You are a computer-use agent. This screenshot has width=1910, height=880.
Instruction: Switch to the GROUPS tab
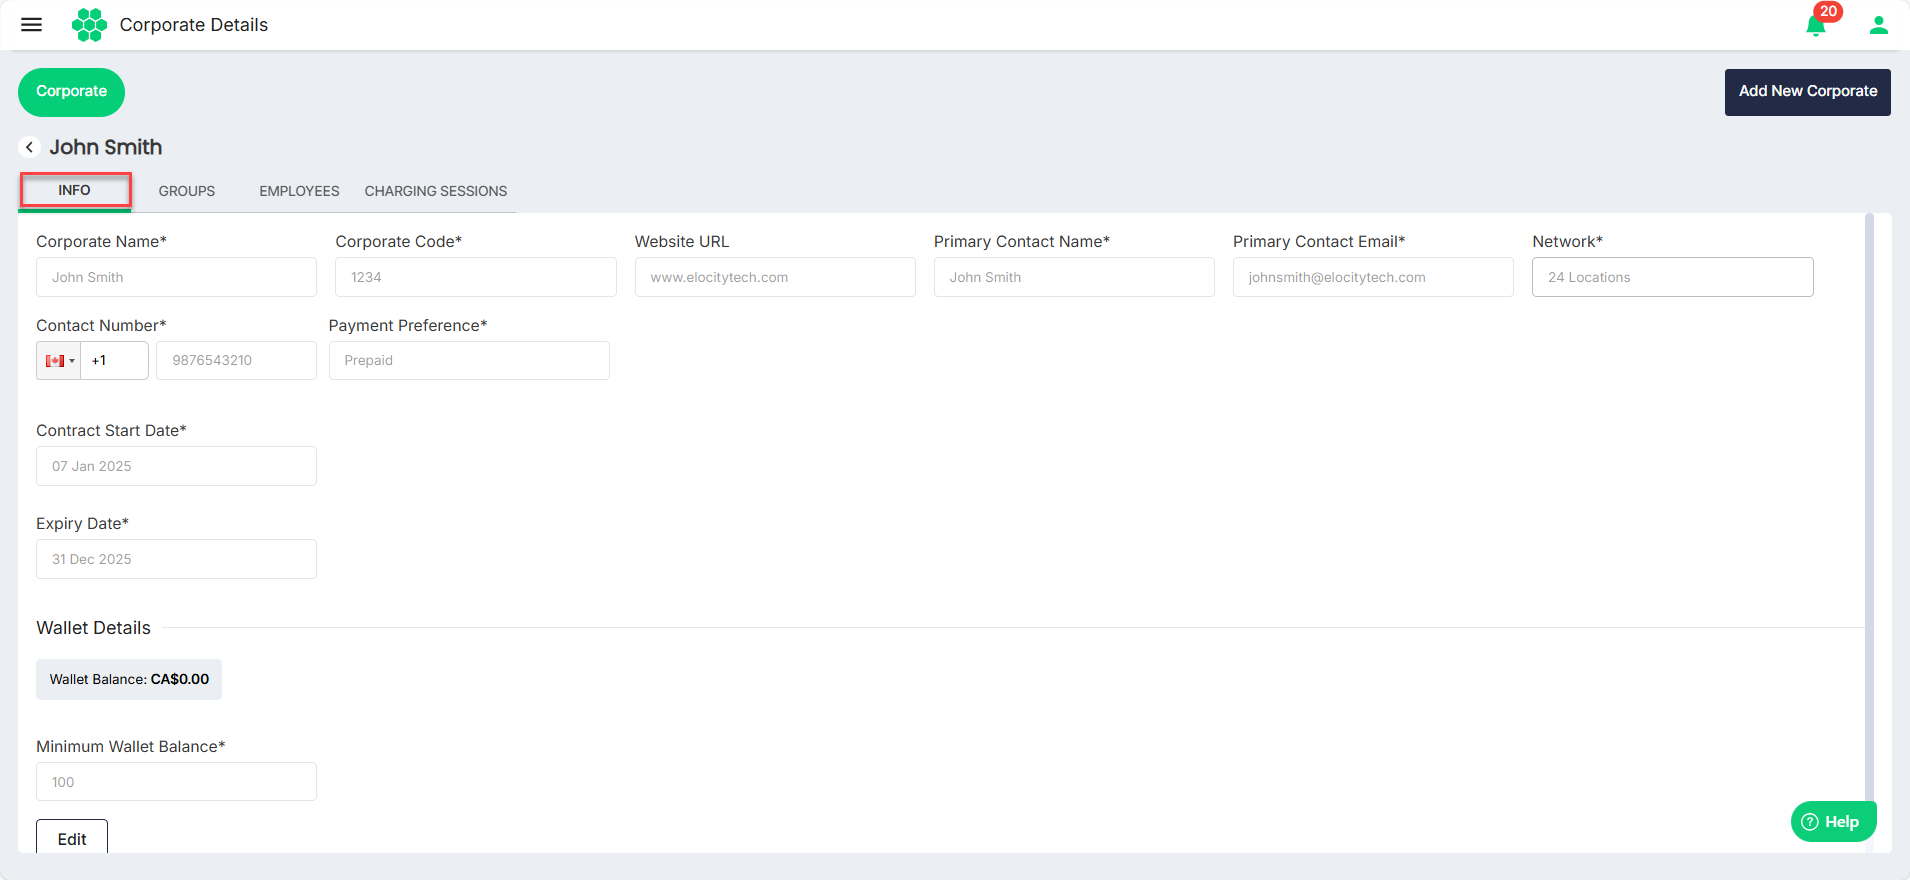point(187,191)
